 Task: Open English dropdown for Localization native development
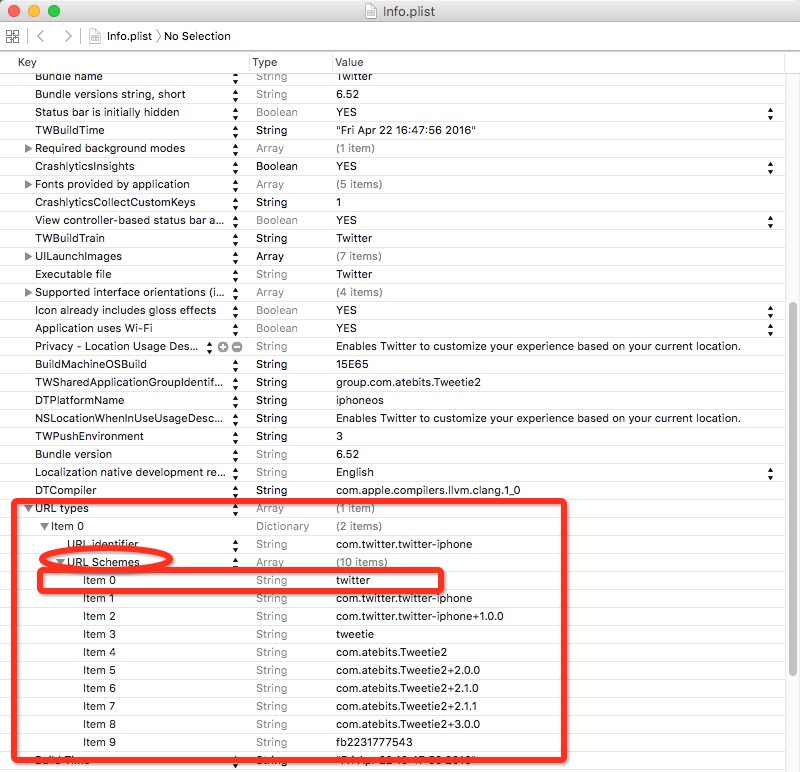coord(770,474)
